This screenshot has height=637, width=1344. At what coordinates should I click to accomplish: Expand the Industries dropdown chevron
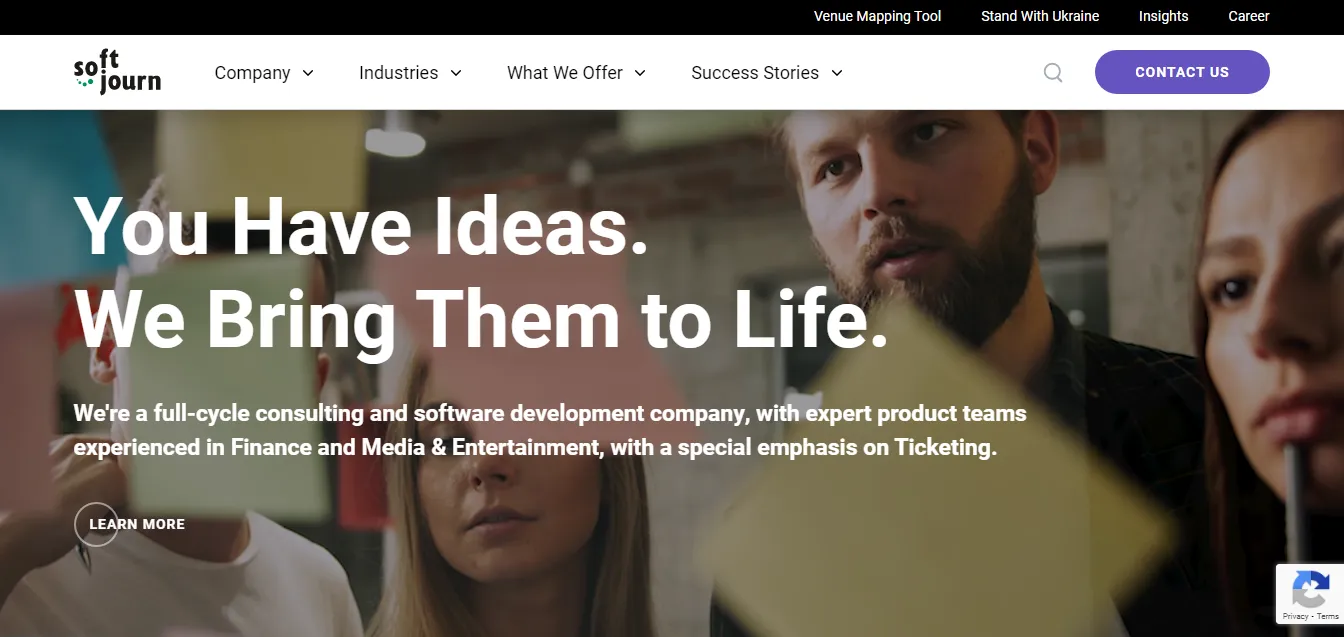(x=456, y=73)
